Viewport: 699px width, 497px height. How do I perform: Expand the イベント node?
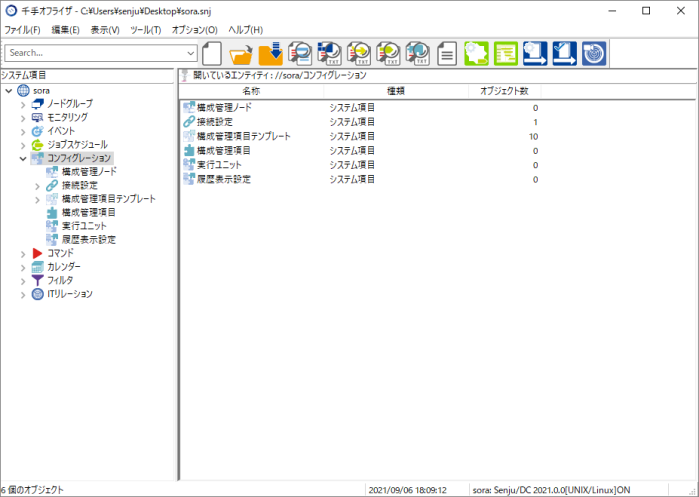coord(23,132)
